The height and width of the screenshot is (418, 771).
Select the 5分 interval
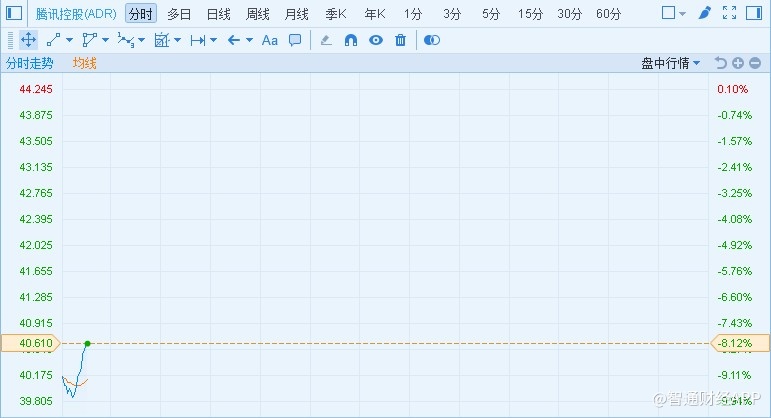coord(491,14)
